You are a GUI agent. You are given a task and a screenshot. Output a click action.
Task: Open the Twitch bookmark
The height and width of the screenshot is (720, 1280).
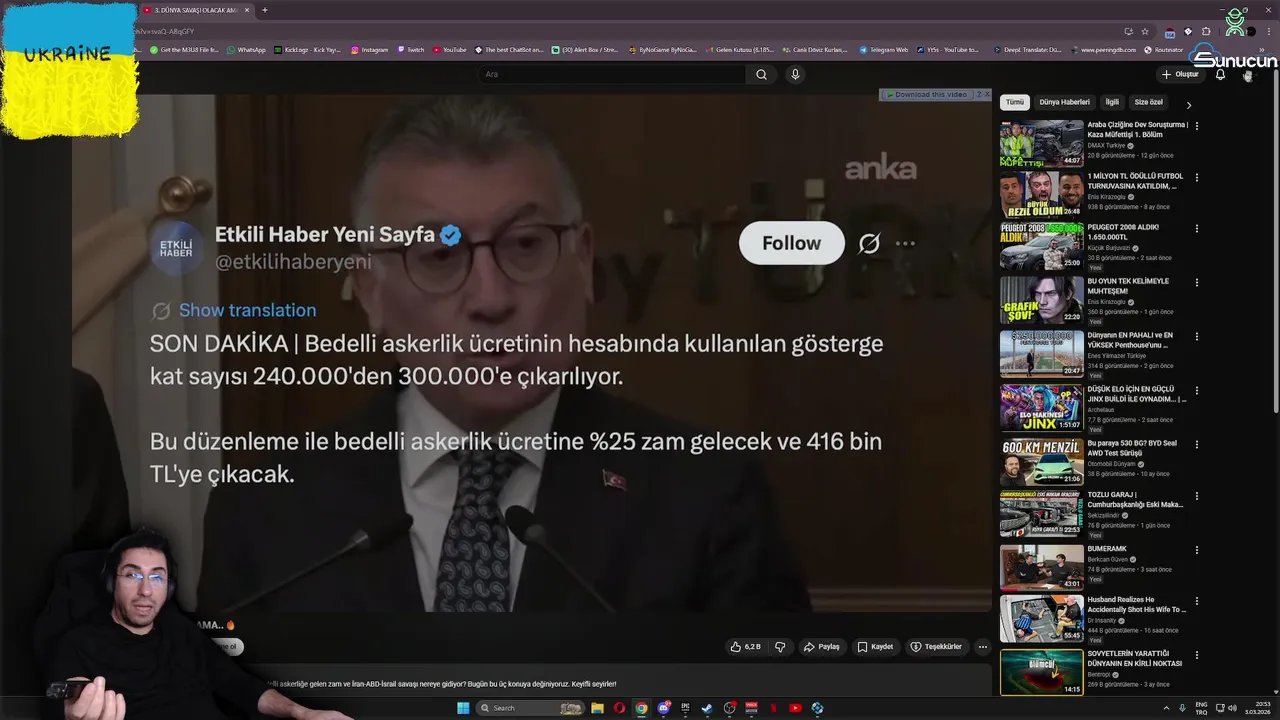click(411, 49)
